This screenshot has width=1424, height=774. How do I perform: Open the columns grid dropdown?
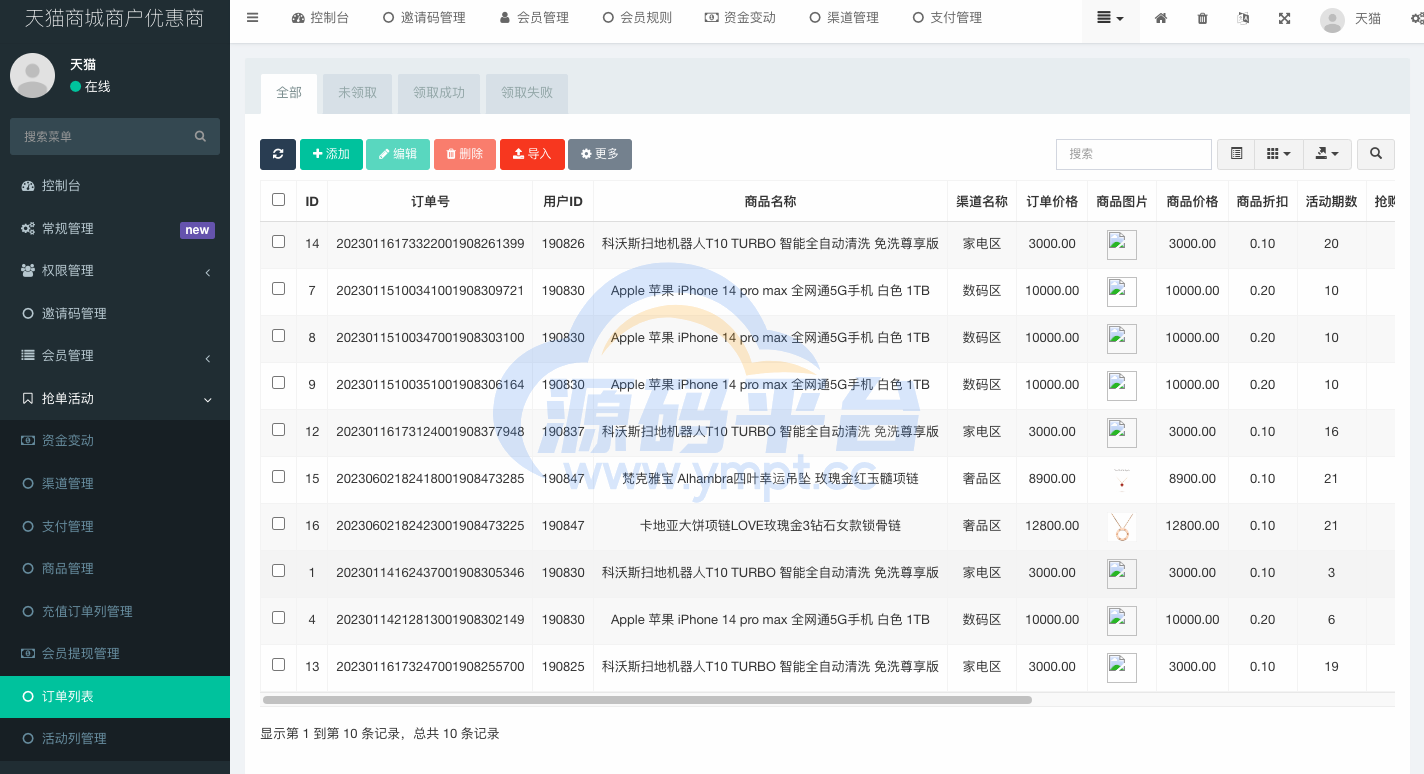point(1279,154)
